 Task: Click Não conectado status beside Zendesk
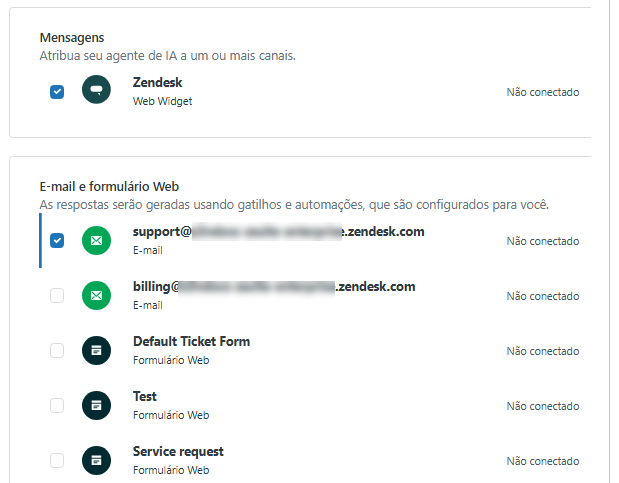(x=542, y=92)
